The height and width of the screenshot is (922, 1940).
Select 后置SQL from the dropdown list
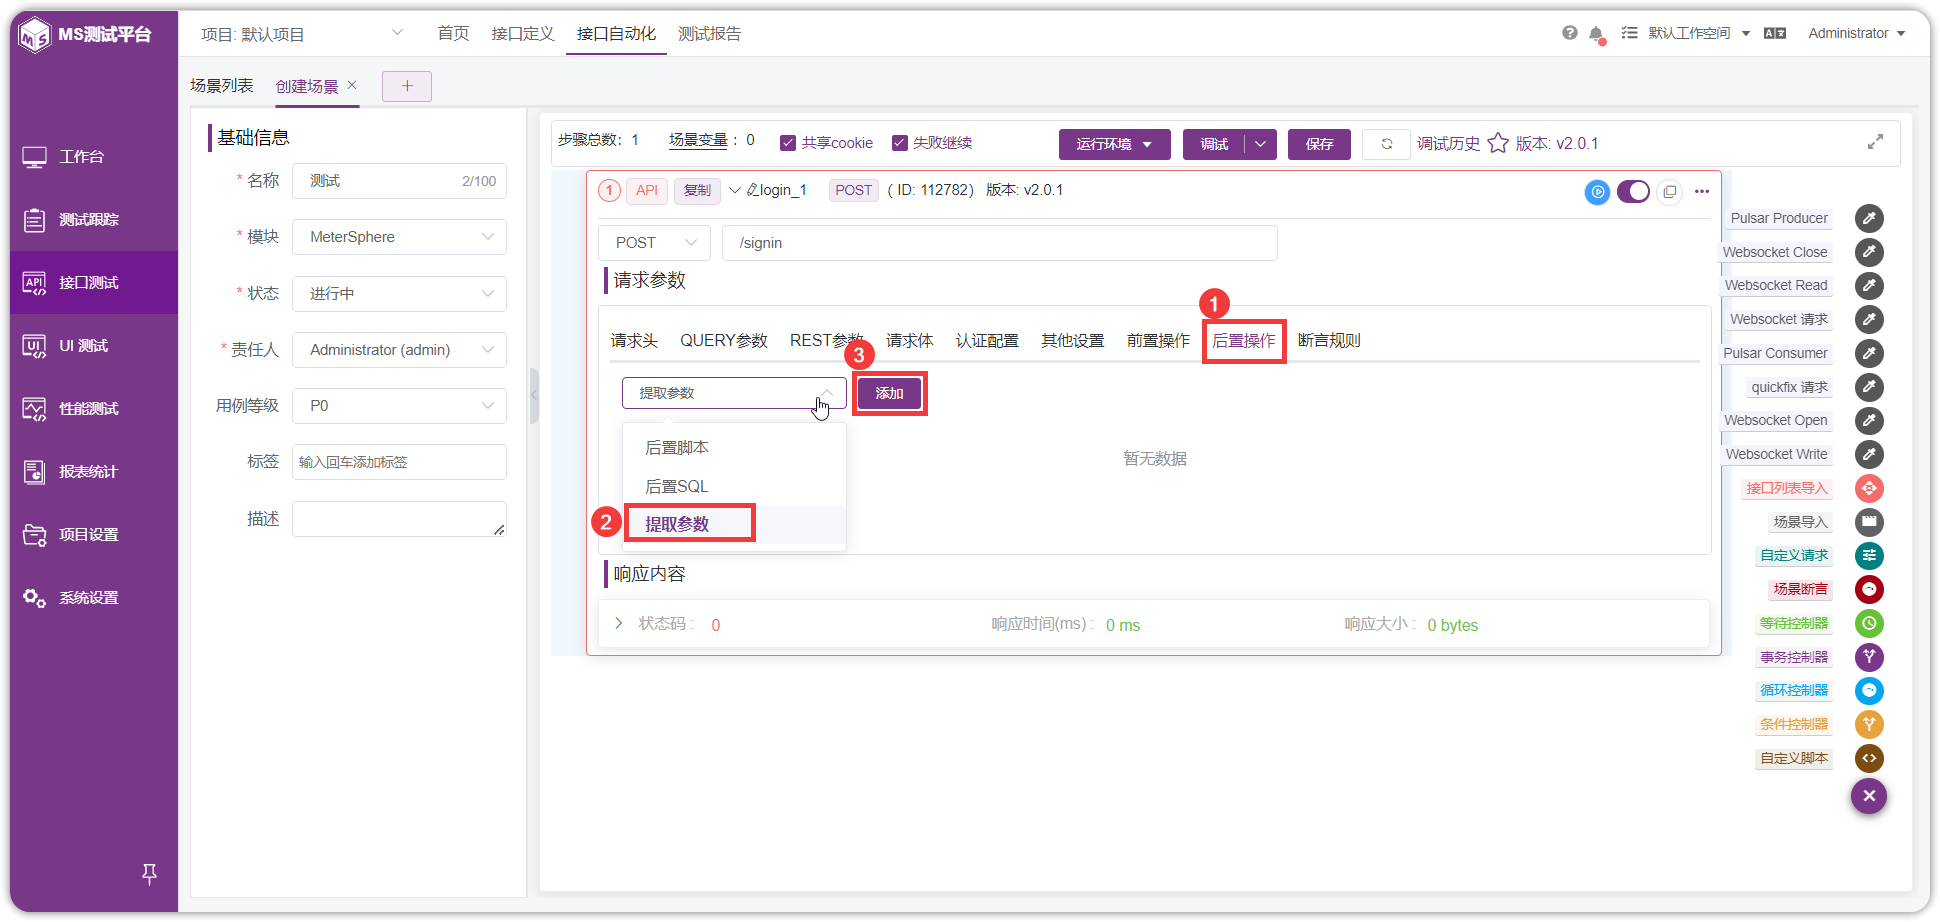tap(734, 486)
